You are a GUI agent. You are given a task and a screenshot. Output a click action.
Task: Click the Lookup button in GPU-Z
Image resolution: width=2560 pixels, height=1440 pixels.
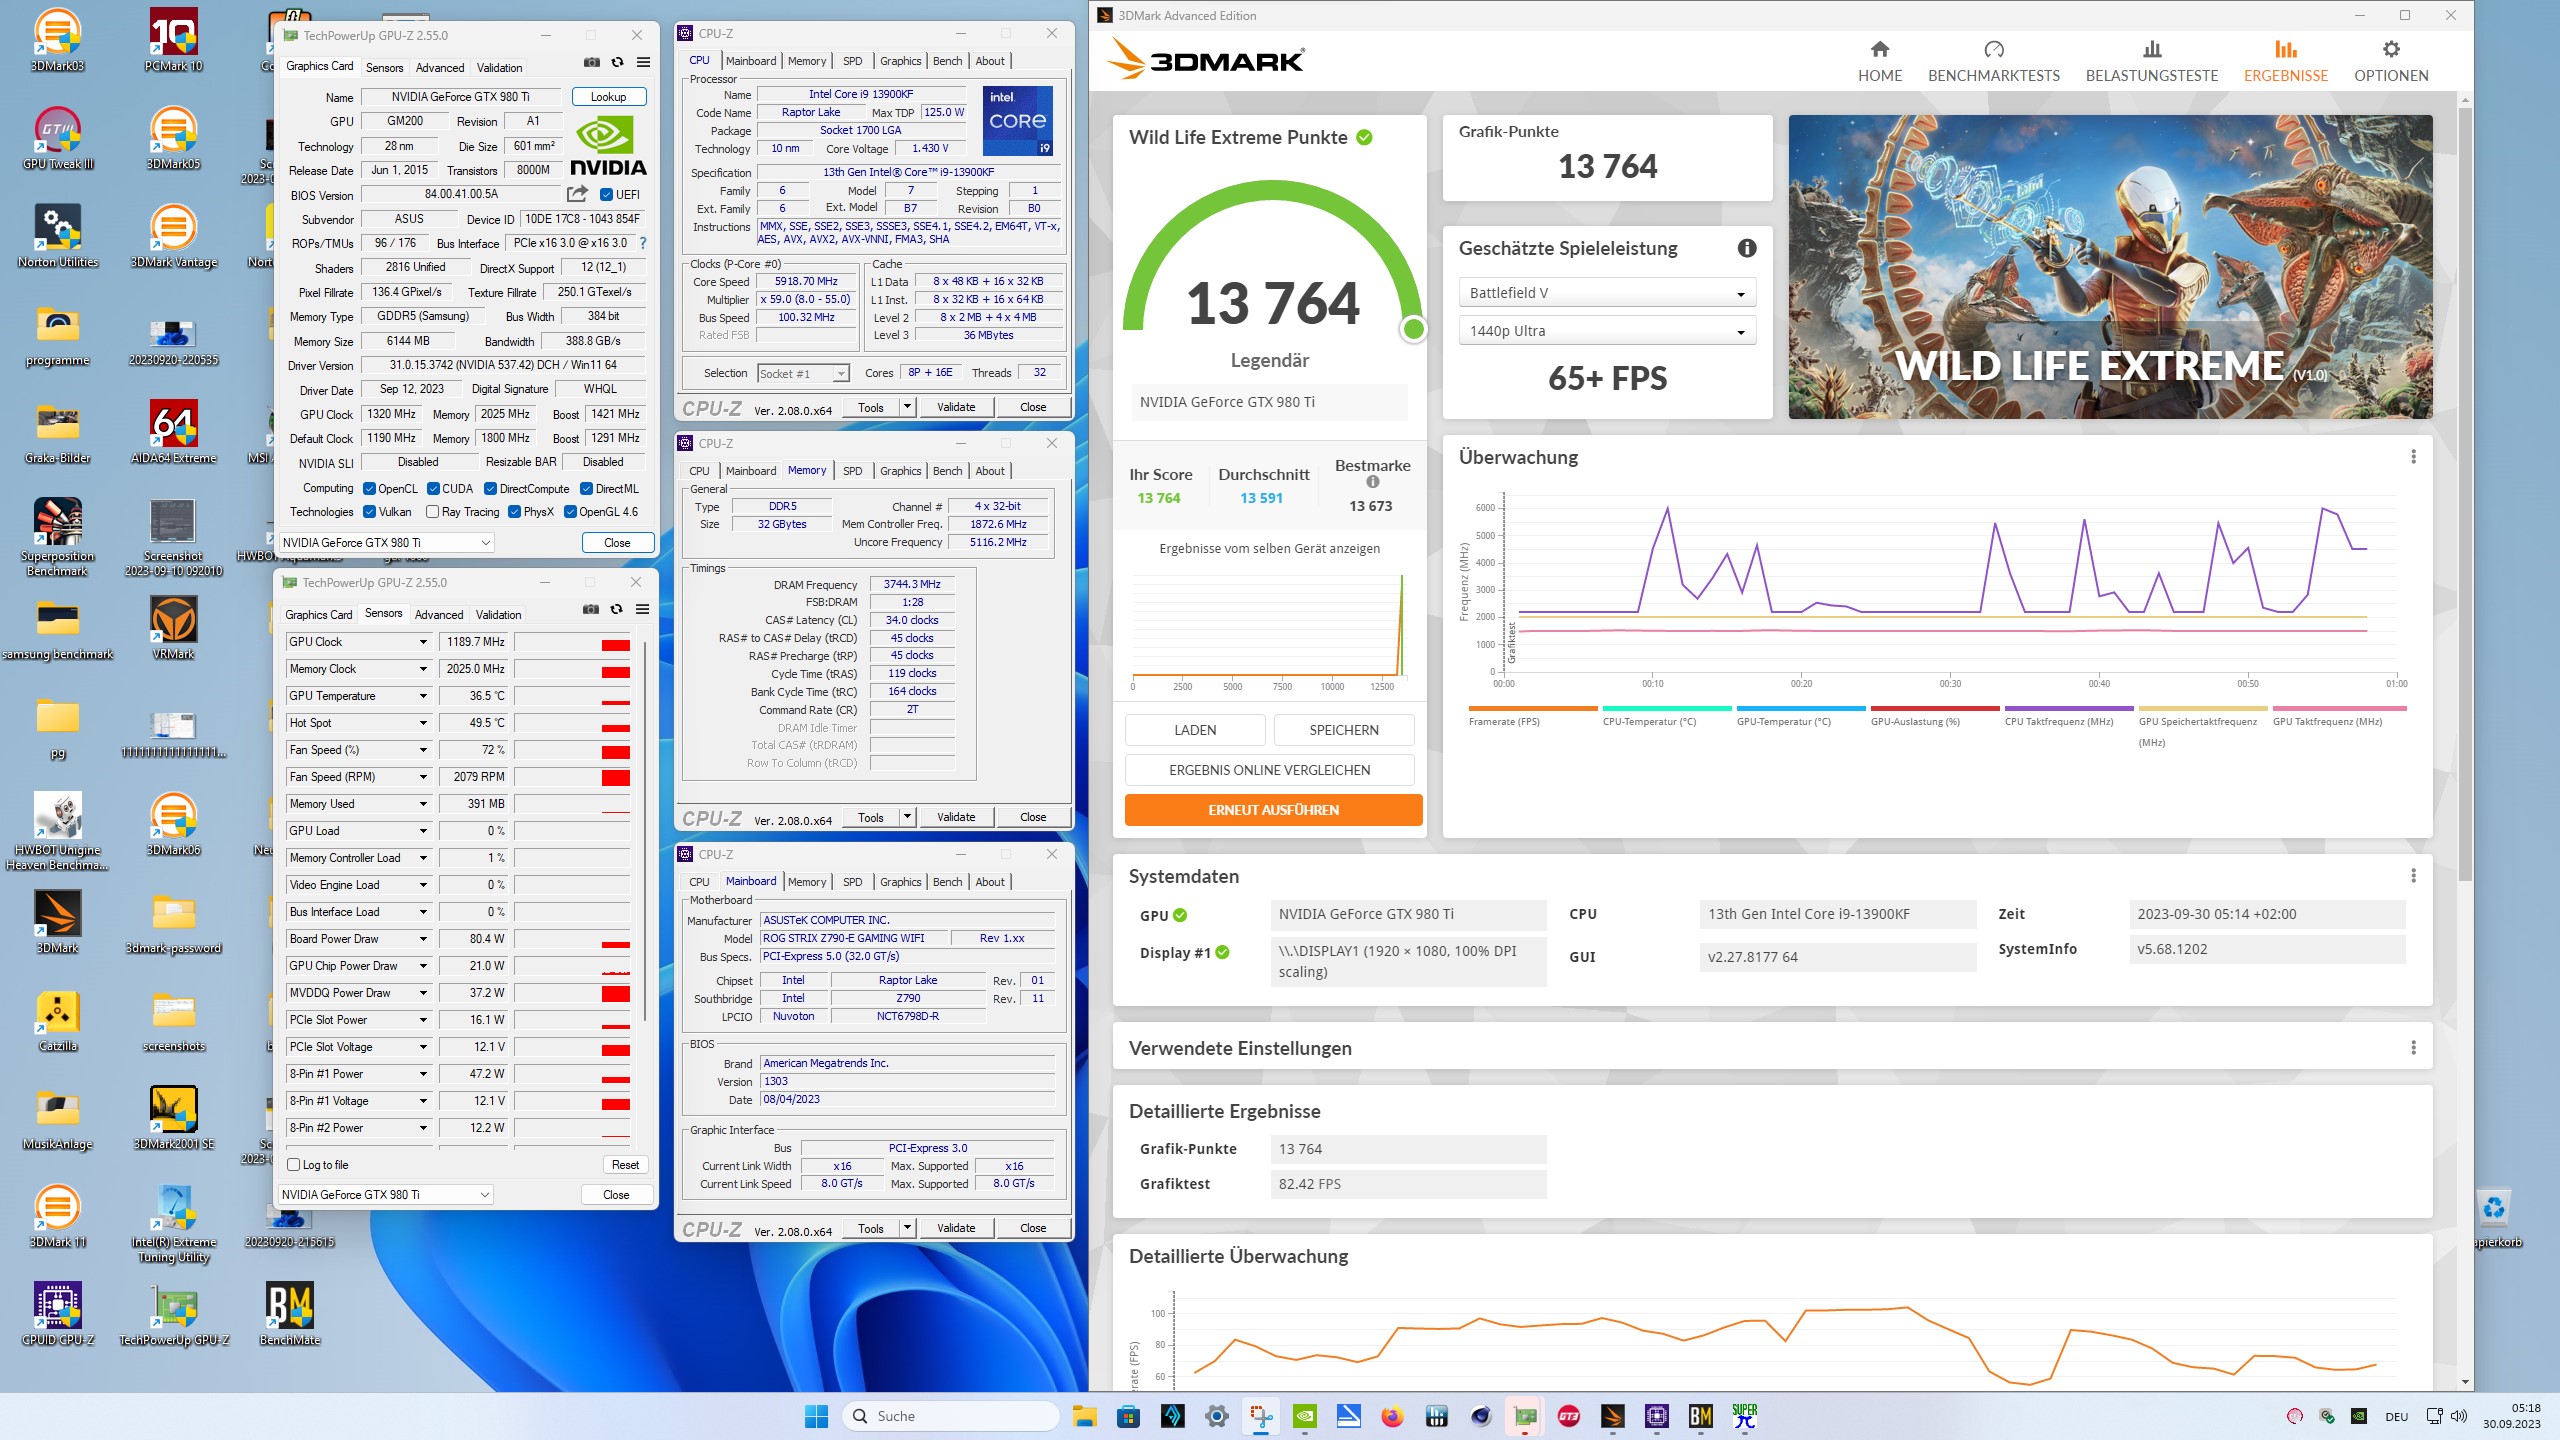pyautogui.click(x=609, y=97)
